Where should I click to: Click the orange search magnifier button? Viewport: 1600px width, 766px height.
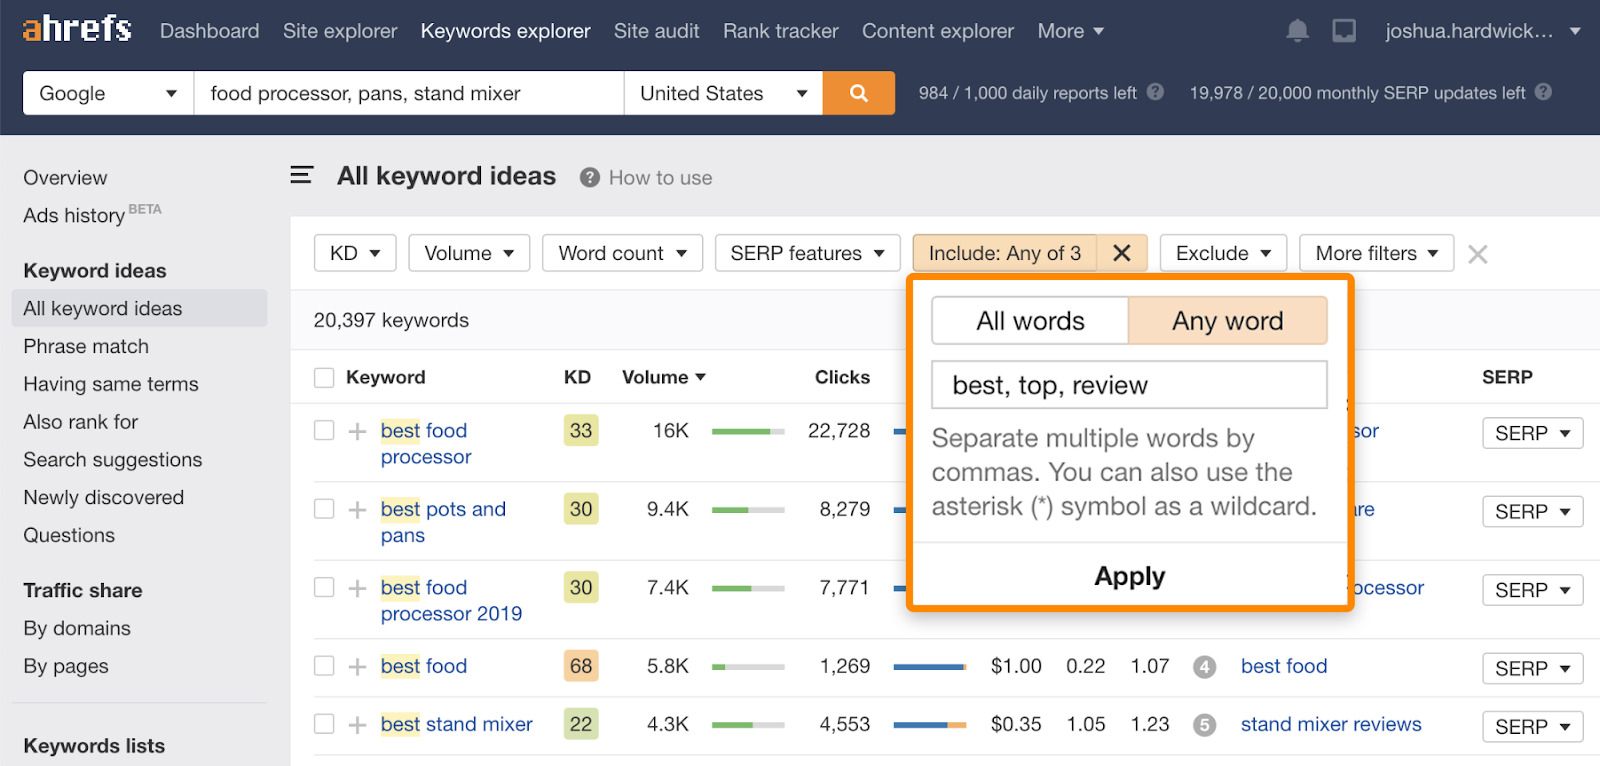pyautogui.click(x=858, y=93)
